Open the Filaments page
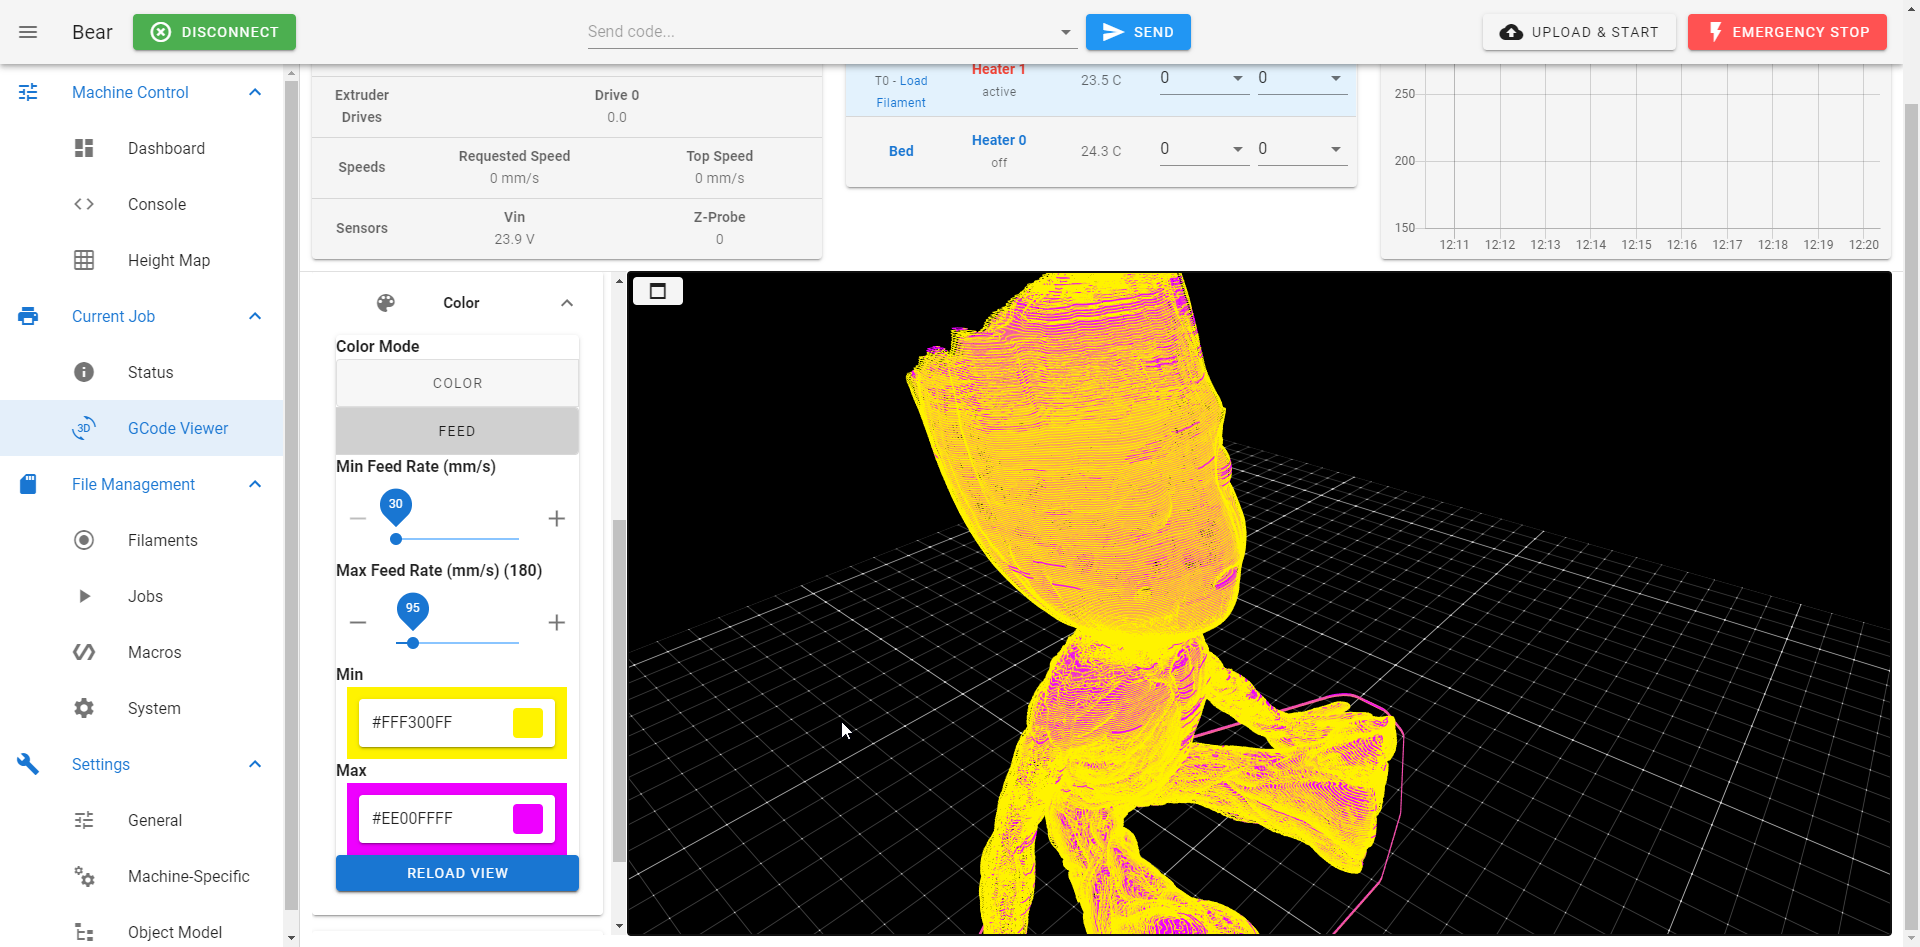The width and height of the screenshot is (1920, 947). pyautogui.click(x=142, y=540)
